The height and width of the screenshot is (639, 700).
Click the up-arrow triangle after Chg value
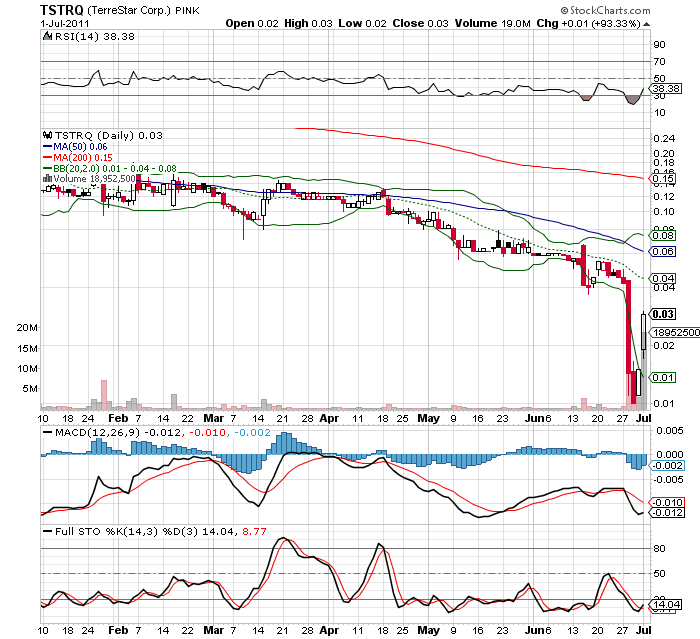click(646, 24)
